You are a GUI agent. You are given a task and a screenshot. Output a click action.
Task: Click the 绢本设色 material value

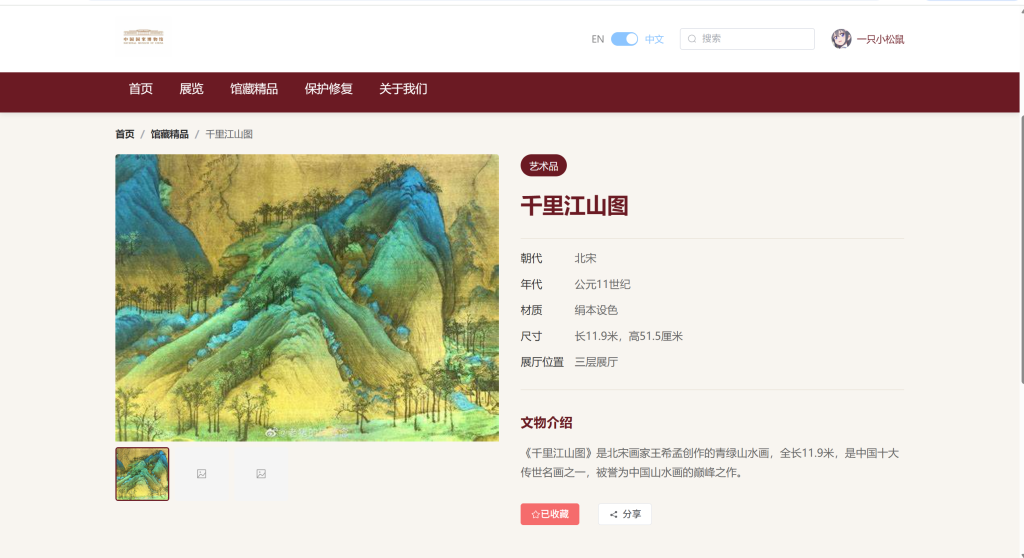[x=596, y=310]
